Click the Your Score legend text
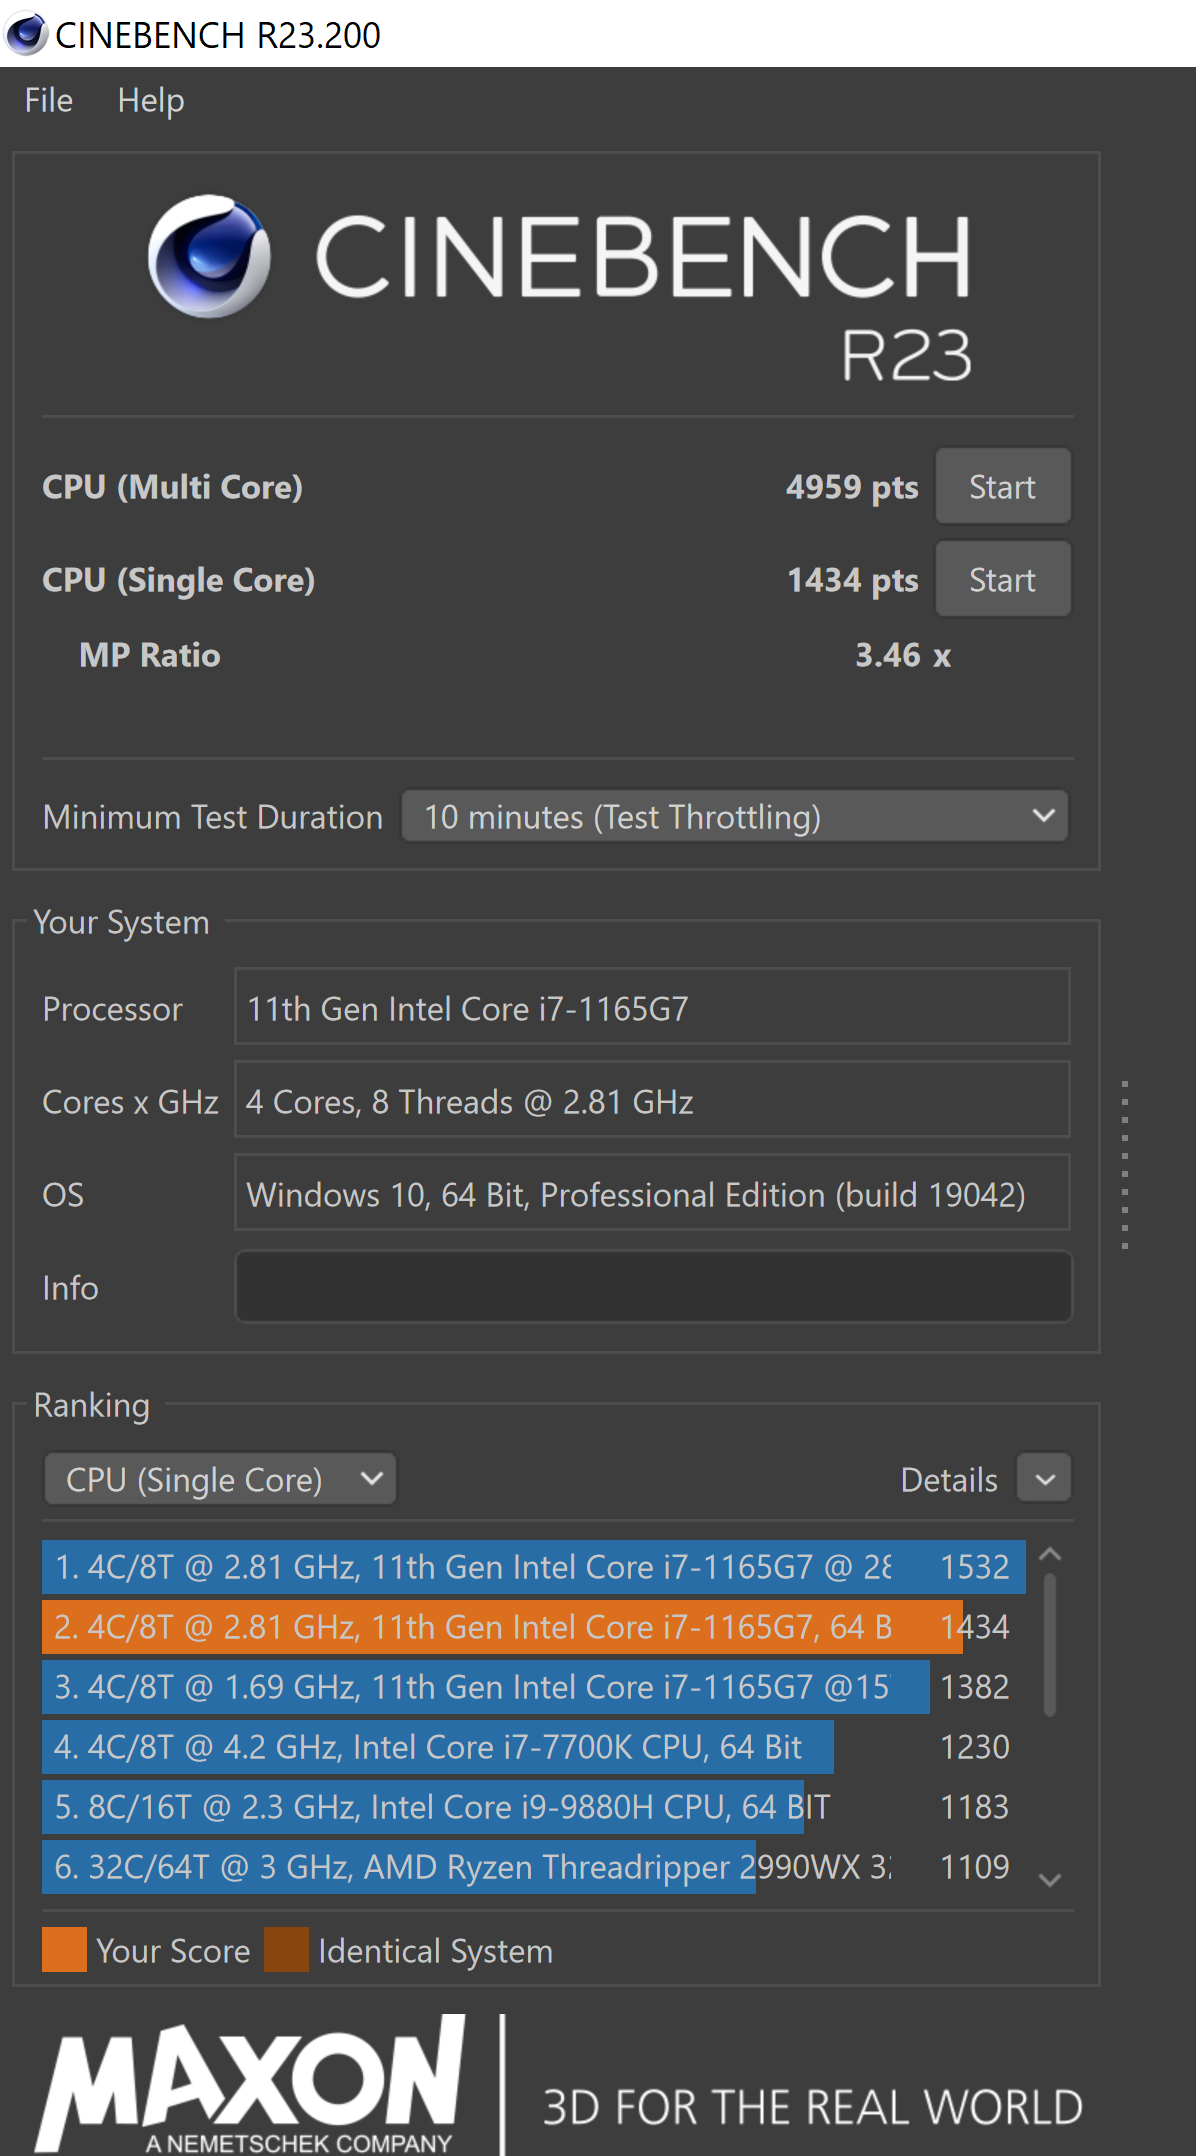Screen dimensions: 1196x2156 [x=174, y=1951]
